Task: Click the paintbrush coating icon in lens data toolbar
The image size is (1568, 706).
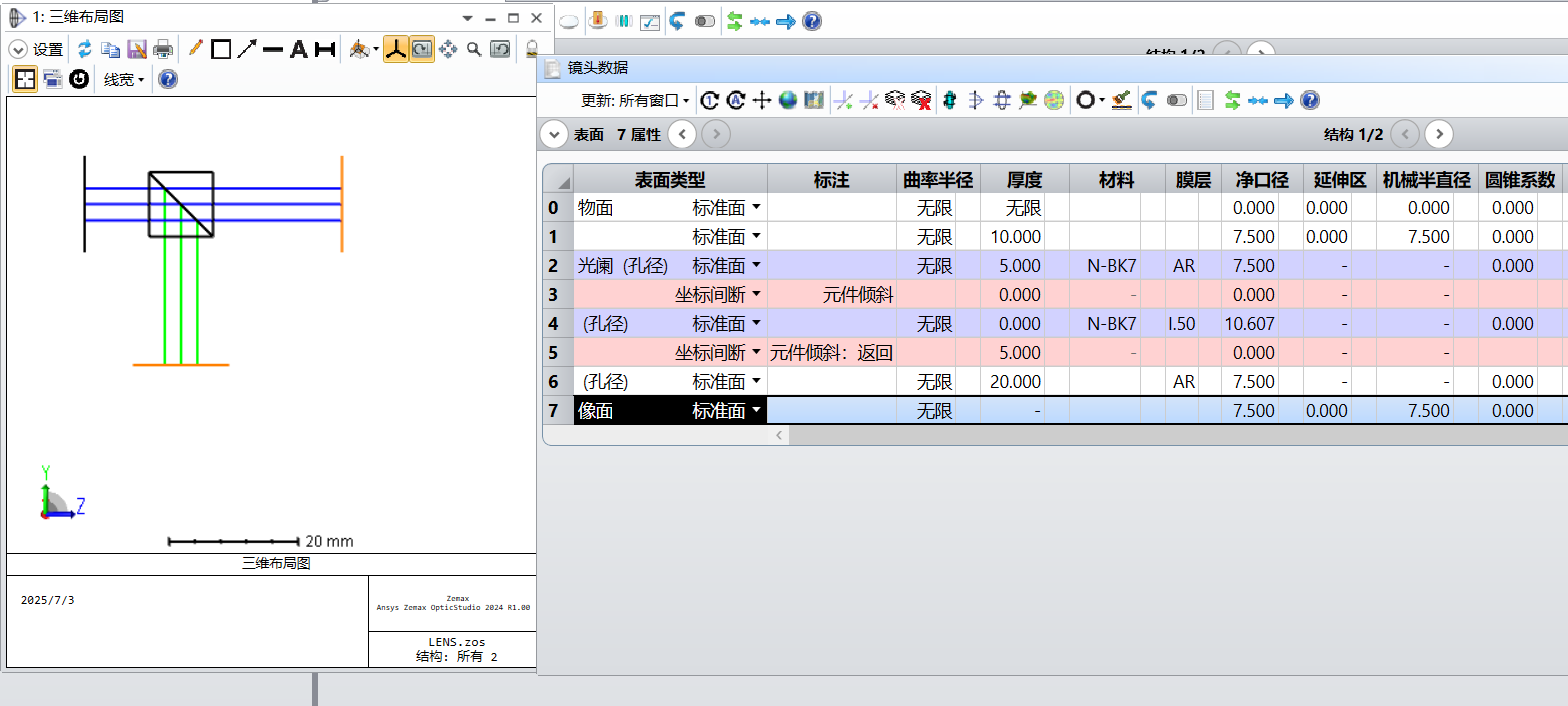Action: tap(1121, 100)
